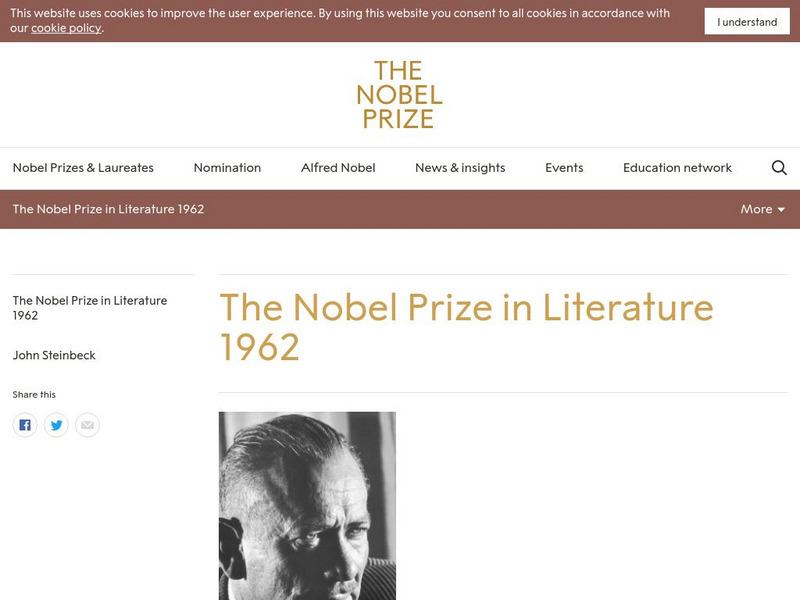The image size is (800, 600).
Task: Open News & insights menu
Action: (460, 168)
